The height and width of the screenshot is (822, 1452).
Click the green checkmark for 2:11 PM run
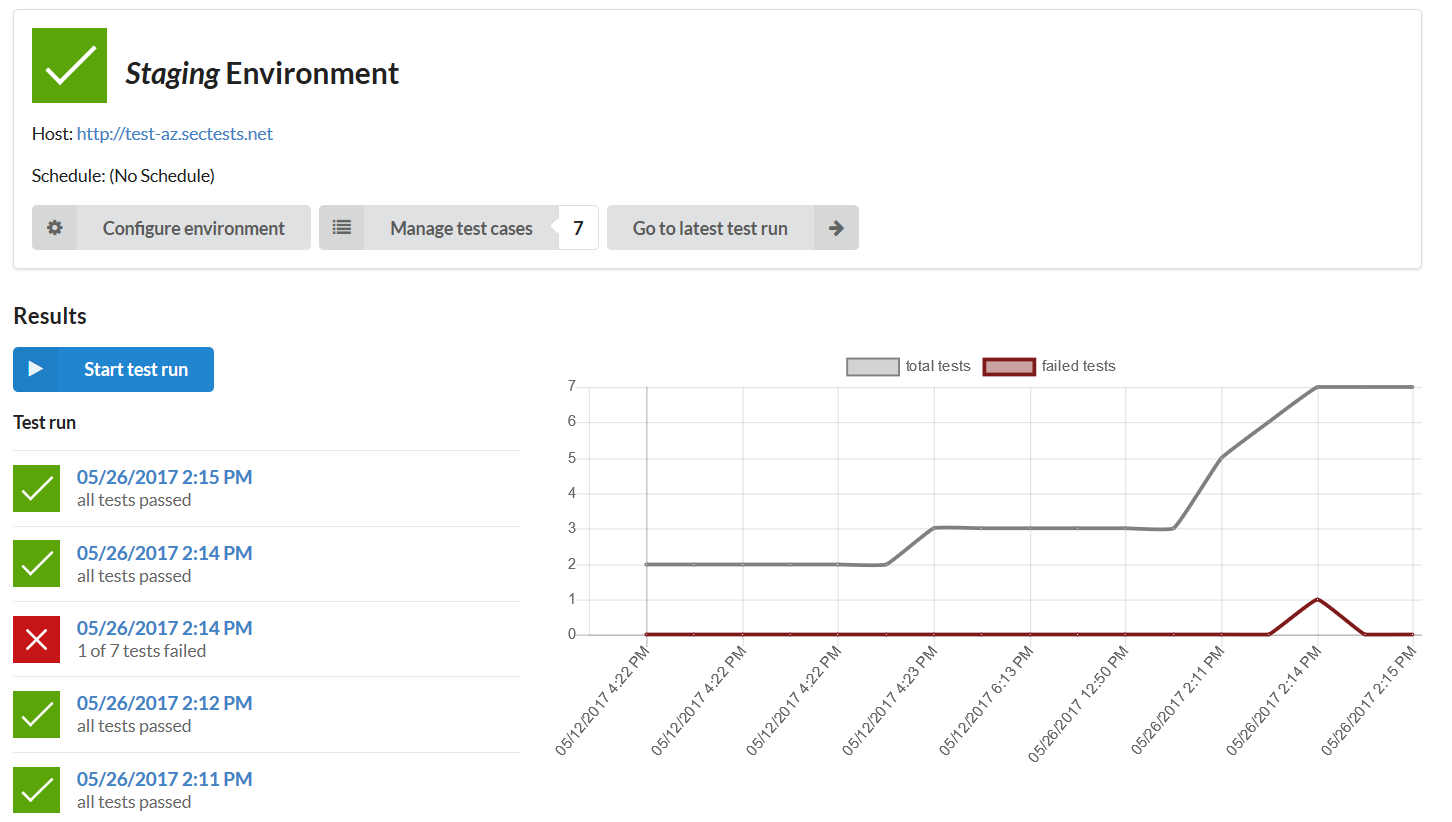(37, 790)
